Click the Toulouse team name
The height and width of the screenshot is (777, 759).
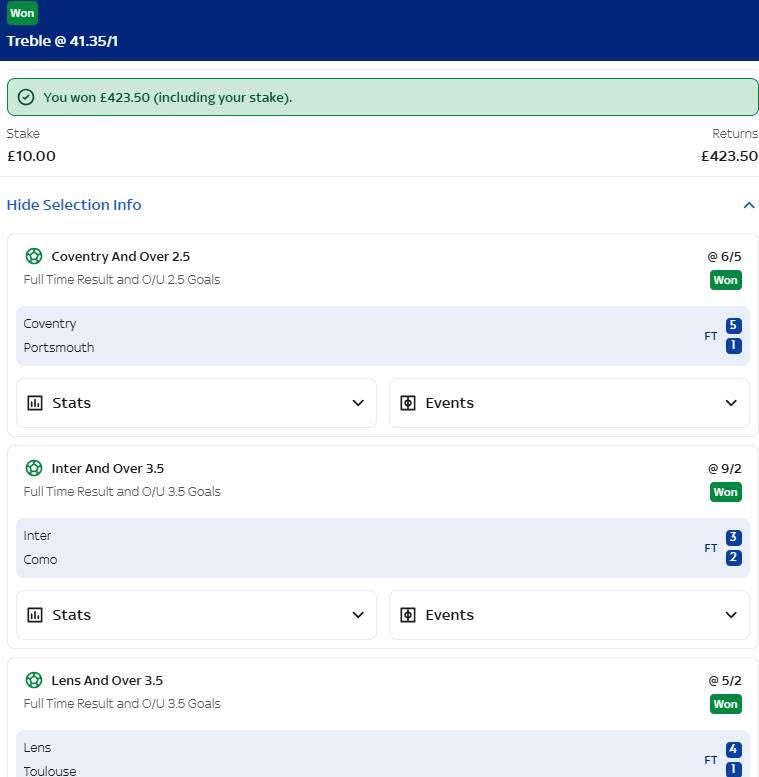(50, 771)
